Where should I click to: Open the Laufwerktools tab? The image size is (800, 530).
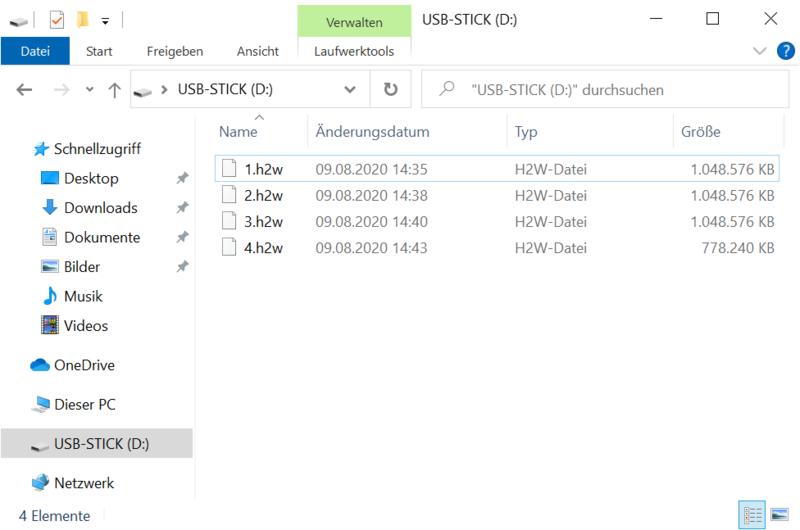point(354,51)
